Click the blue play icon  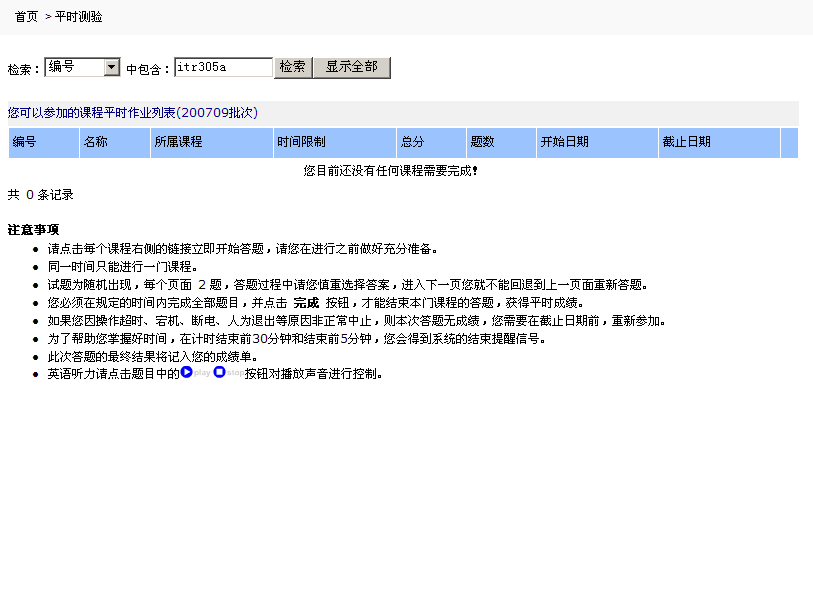point(186,373)
